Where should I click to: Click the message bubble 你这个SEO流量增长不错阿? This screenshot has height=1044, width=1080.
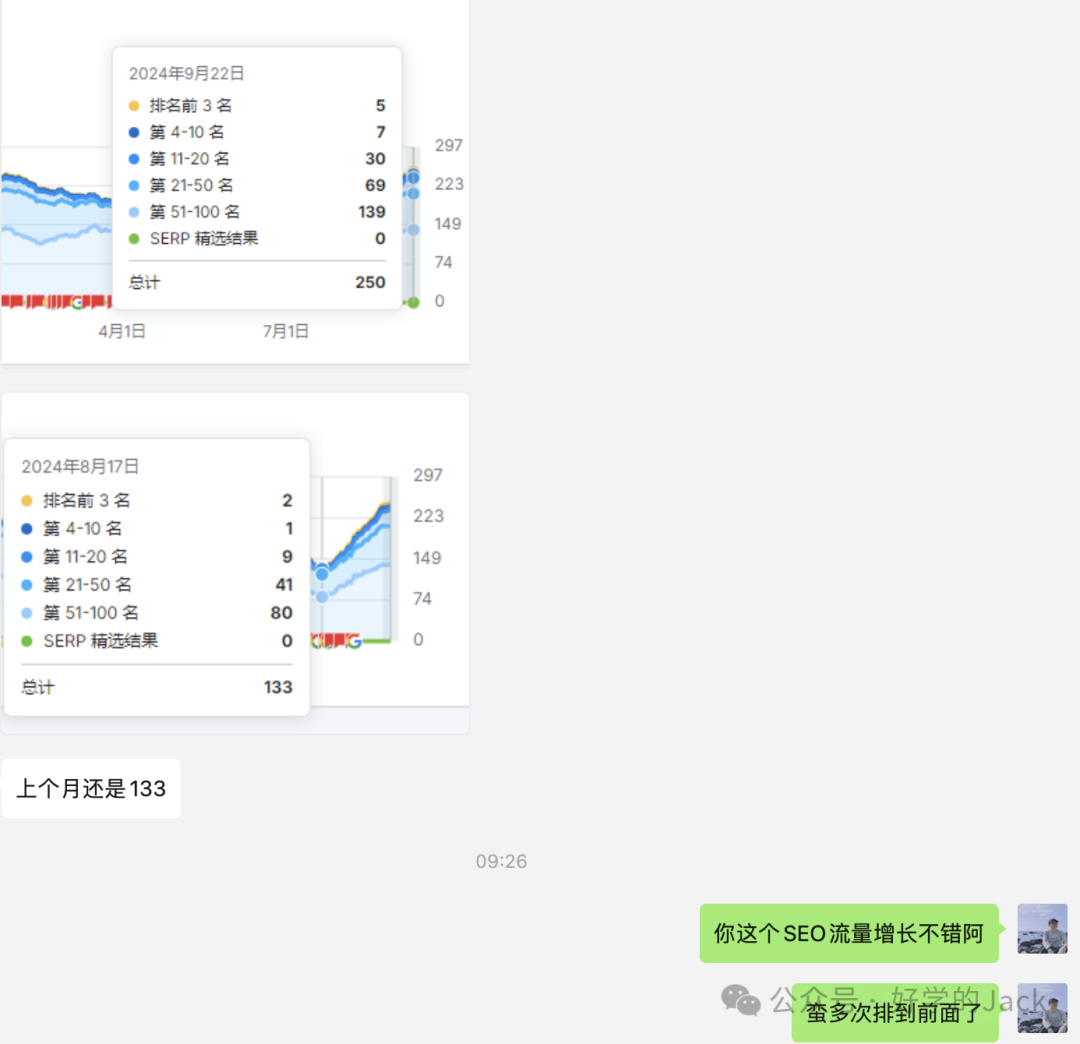pos(849,932)
